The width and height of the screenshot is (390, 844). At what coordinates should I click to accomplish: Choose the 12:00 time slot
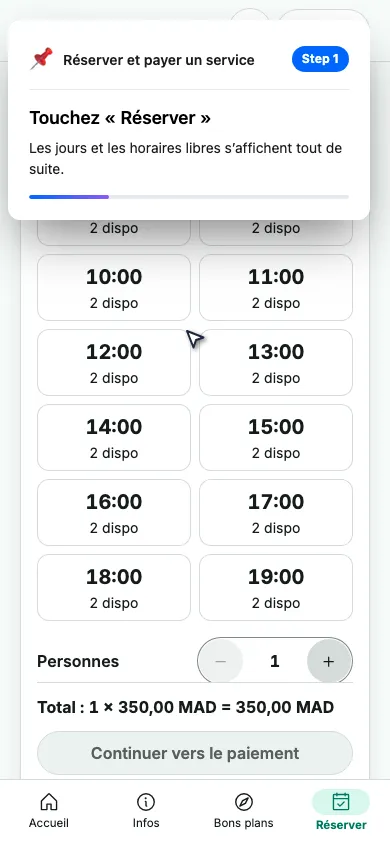point(114,362)
